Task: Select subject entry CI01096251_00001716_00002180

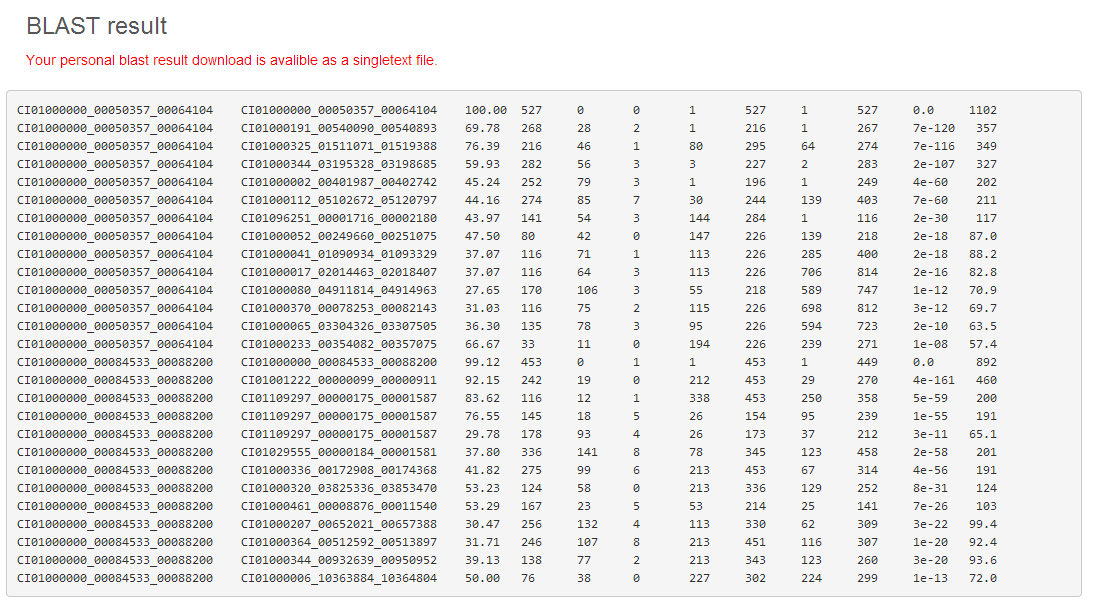Action: tap(339, 218)
